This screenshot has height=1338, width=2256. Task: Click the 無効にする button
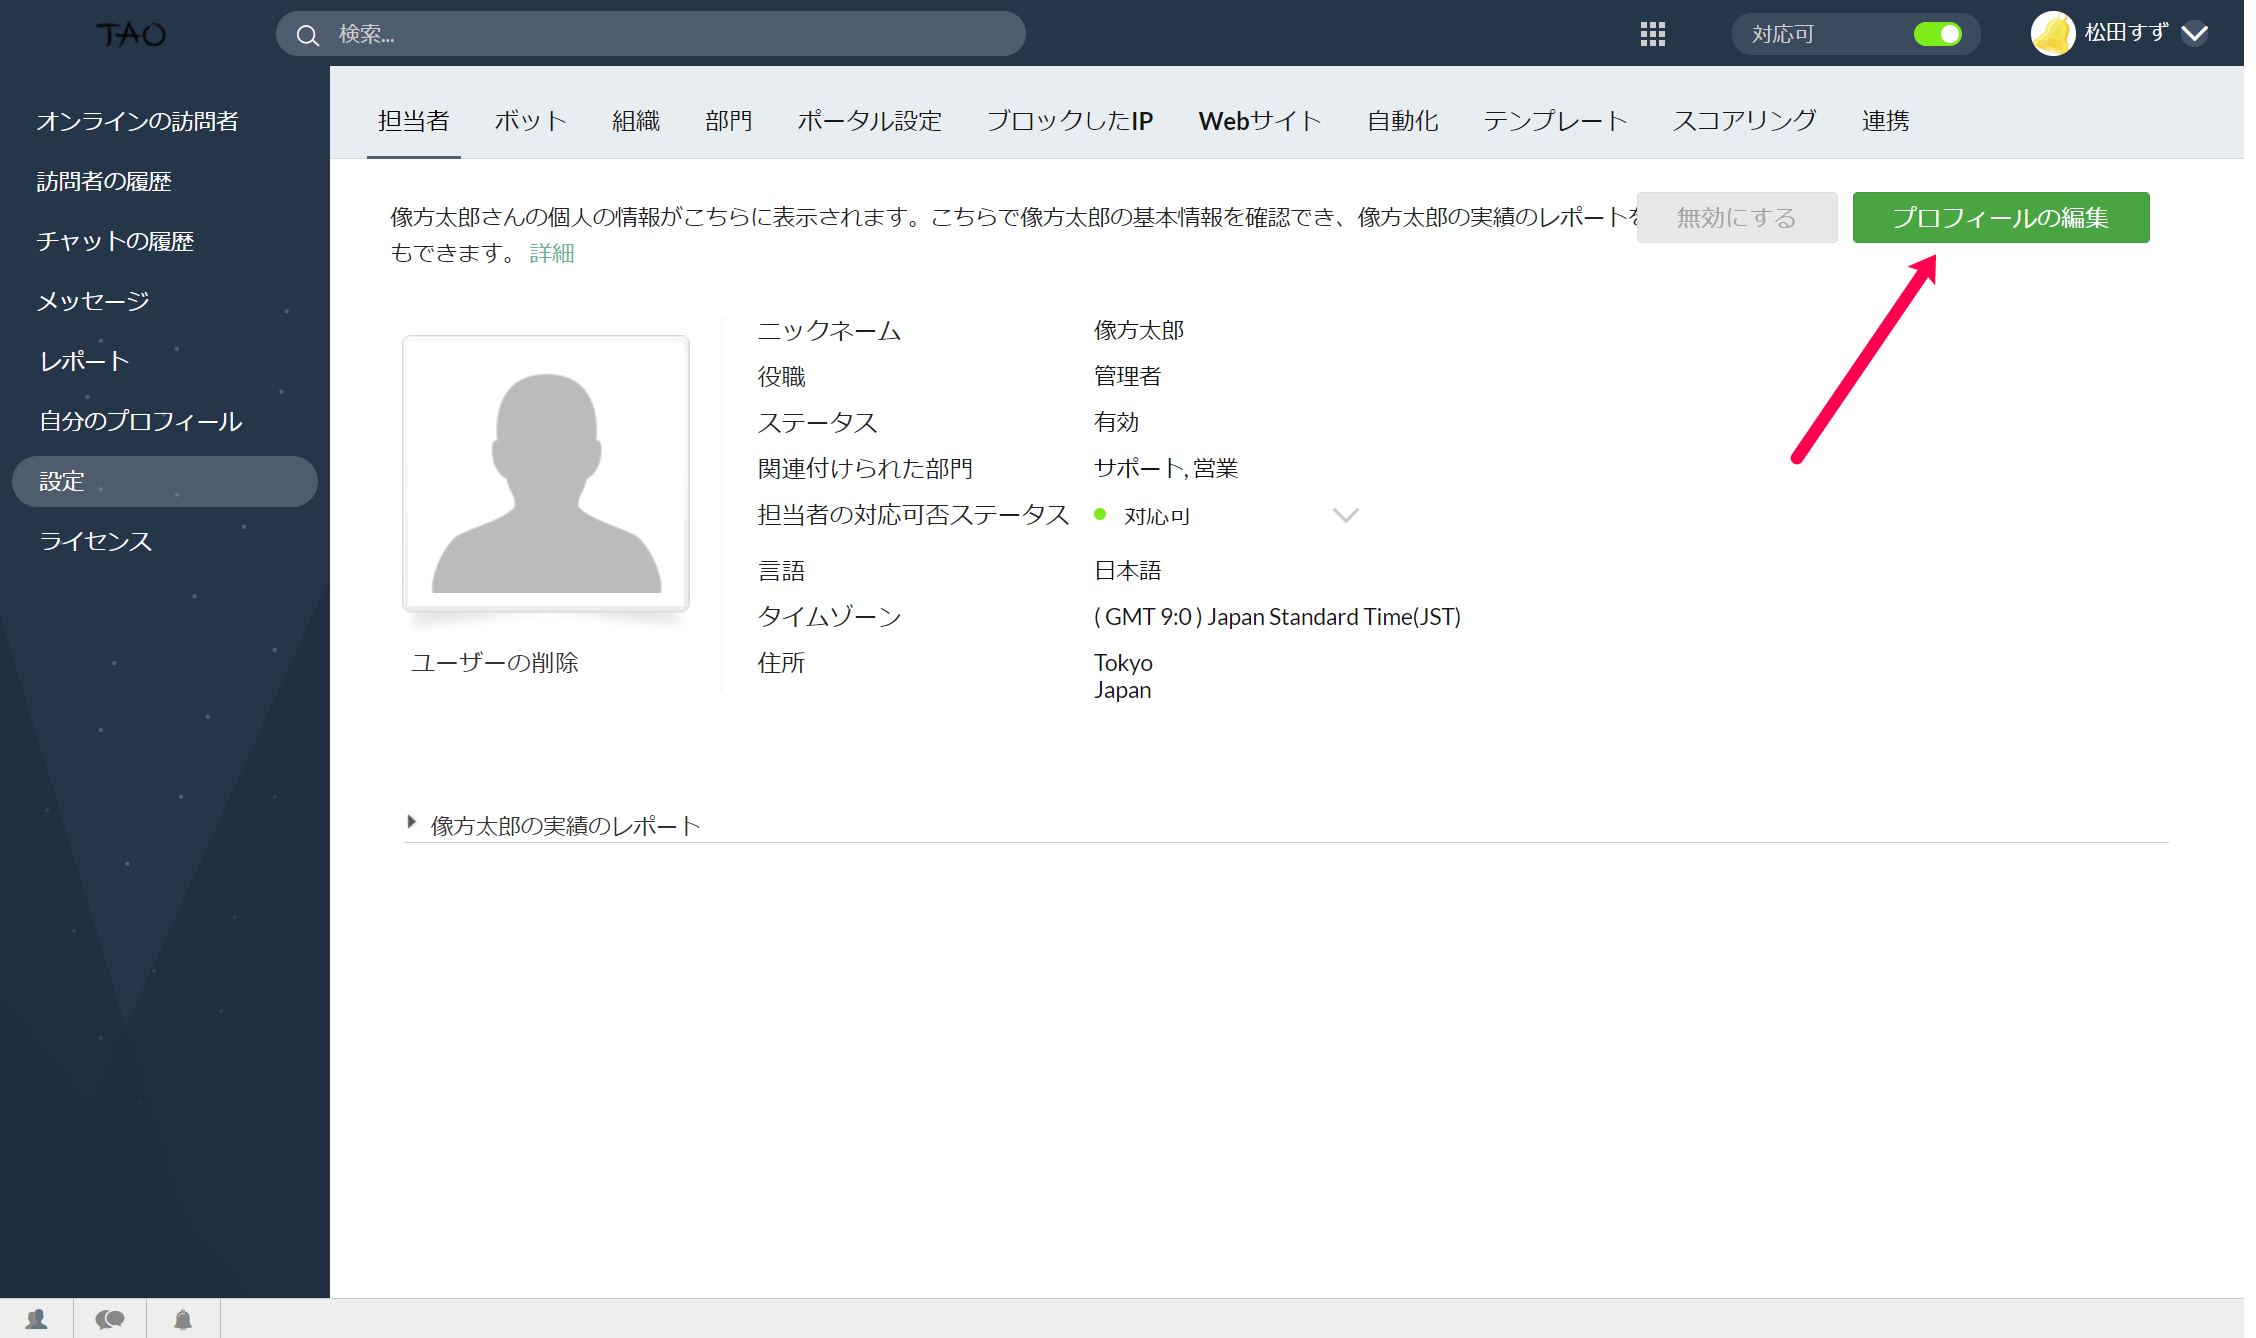pyautogui.click(x=1736, y=217)
